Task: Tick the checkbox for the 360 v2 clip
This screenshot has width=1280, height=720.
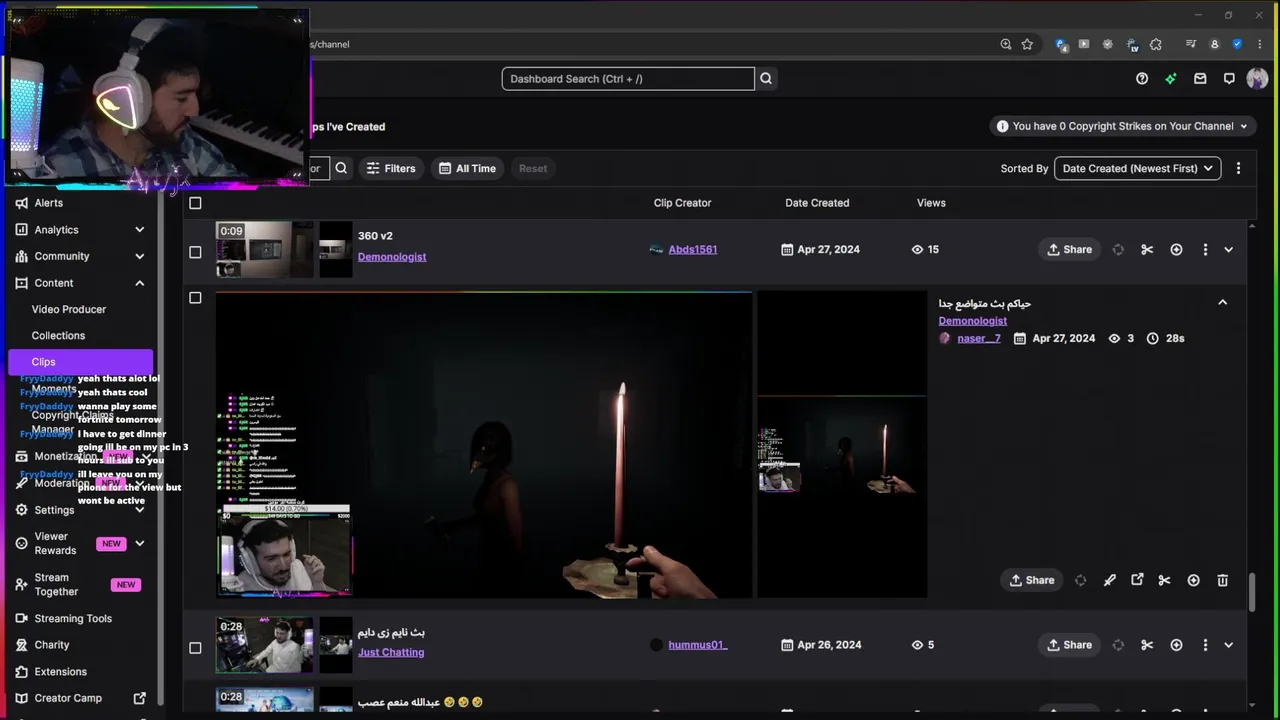Action: point(195,252)
